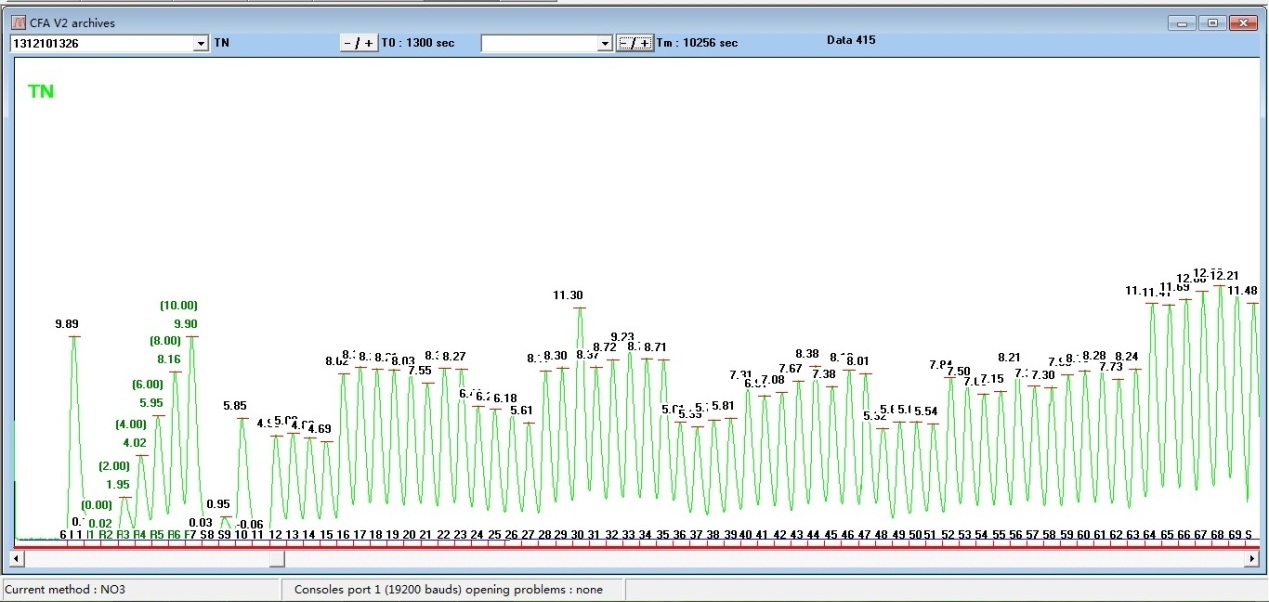The width and height of the screenshot is (1269, 602).
Task: Click the 0.95 peak label
Action: pyautogui.click(x=218, y=504)
